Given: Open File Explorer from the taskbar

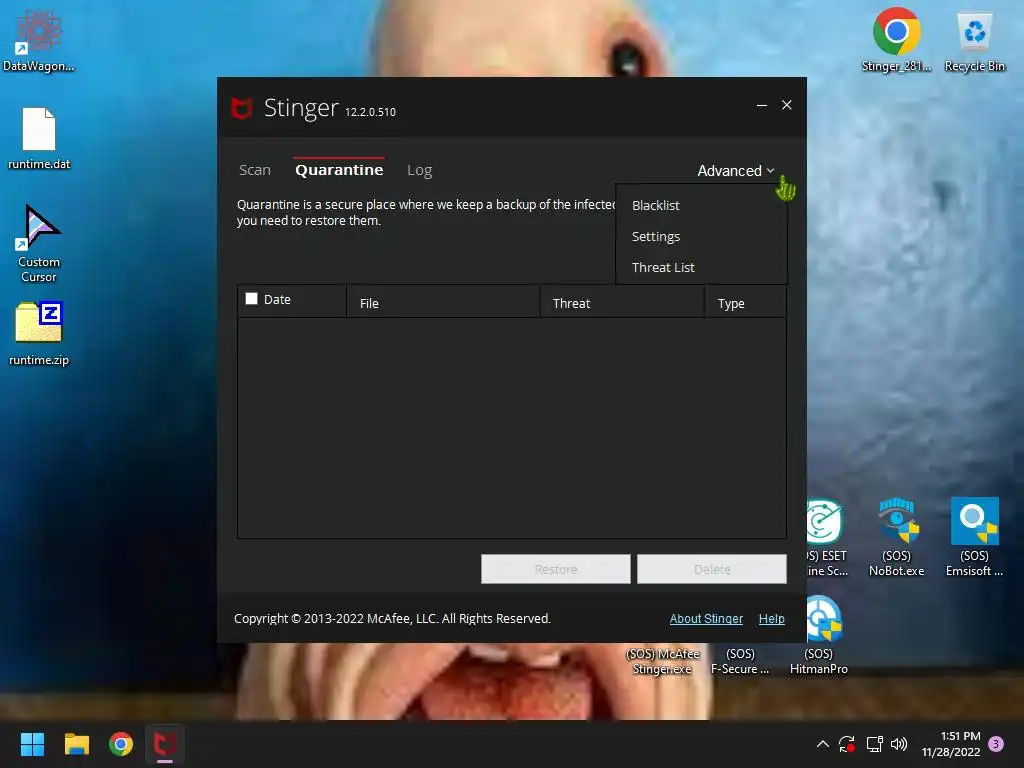Looking at the screenshot, I should tap(76, 744).
